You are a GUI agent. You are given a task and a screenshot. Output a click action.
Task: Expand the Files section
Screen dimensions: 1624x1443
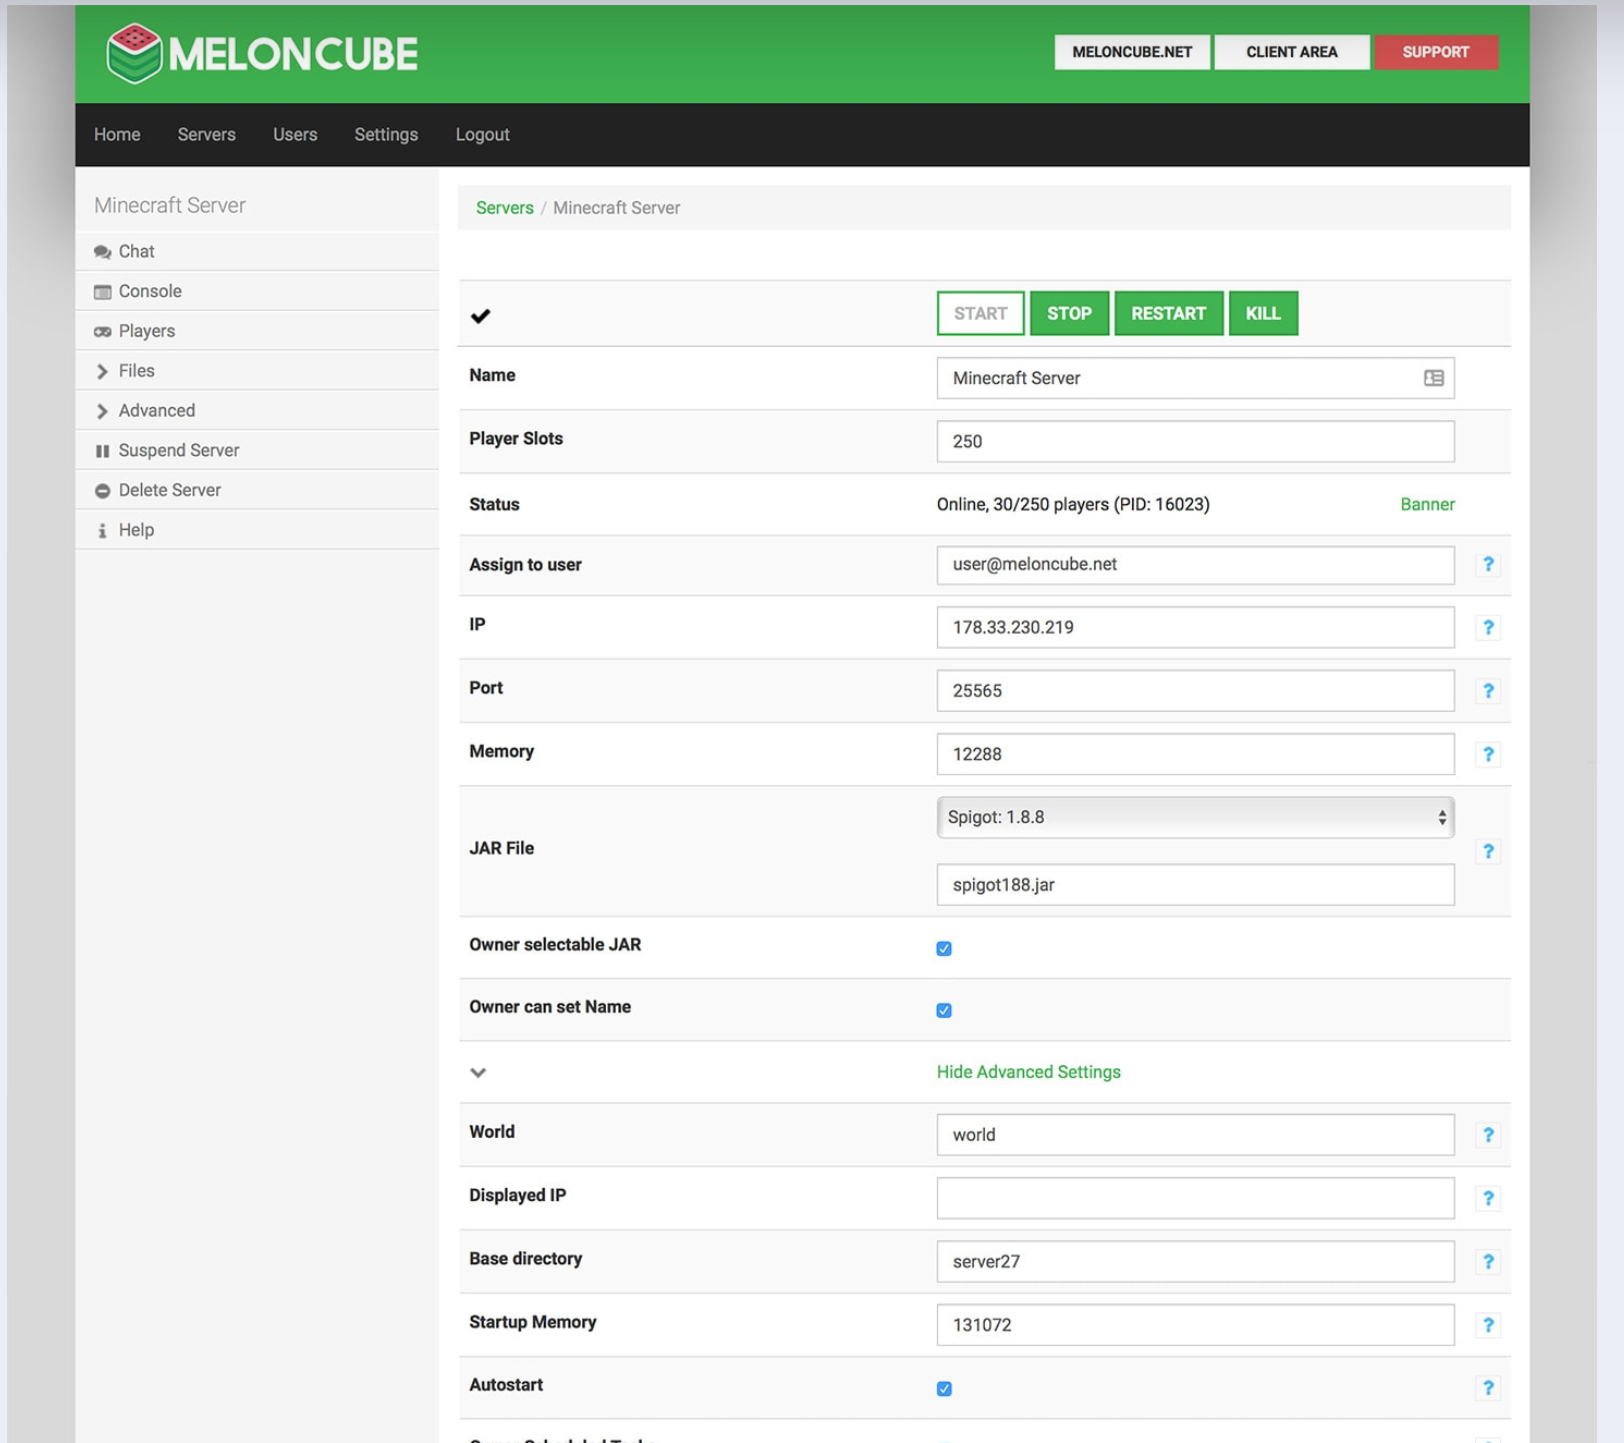click(257, 371)
